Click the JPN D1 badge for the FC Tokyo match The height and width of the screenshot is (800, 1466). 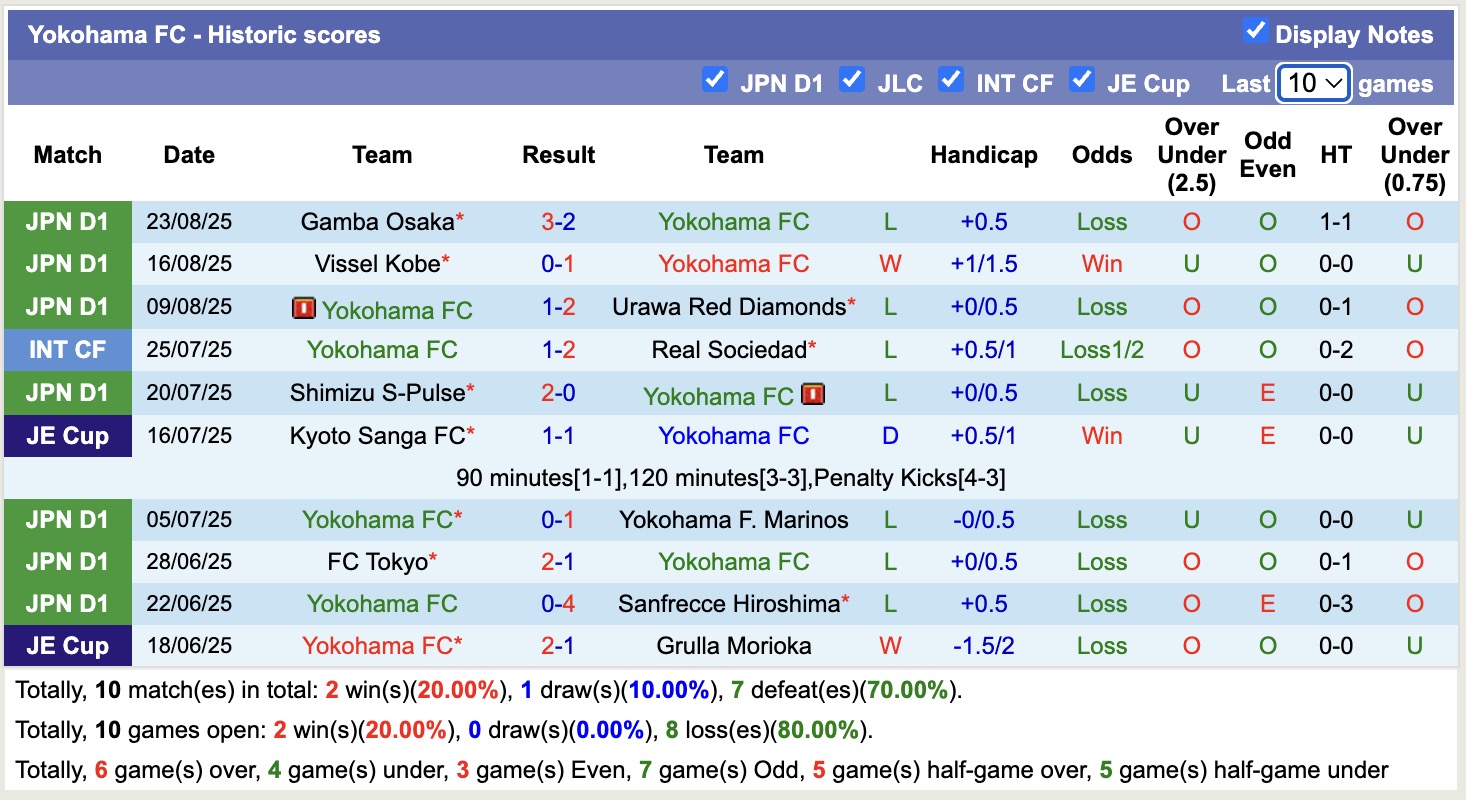(x=67, y=561)
